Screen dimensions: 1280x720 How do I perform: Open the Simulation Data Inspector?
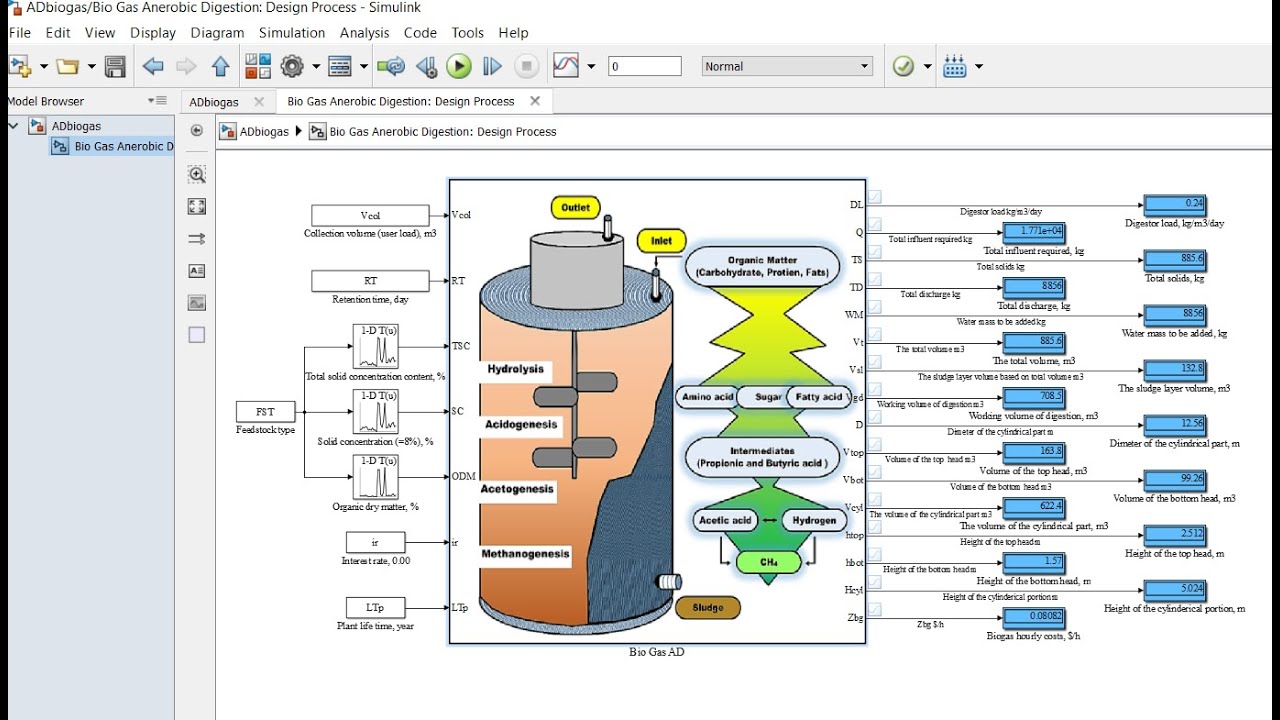click(x=566, y=67)
